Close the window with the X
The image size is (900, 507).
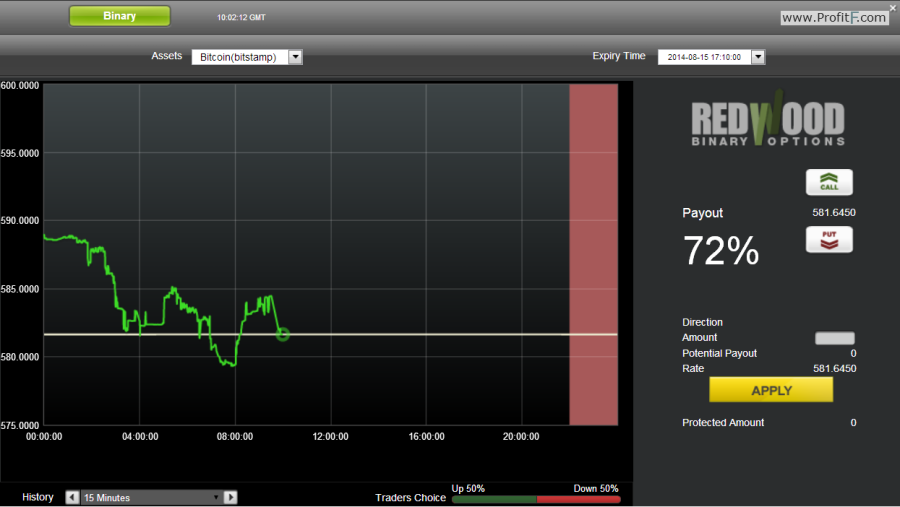click(x=893, y=8)
